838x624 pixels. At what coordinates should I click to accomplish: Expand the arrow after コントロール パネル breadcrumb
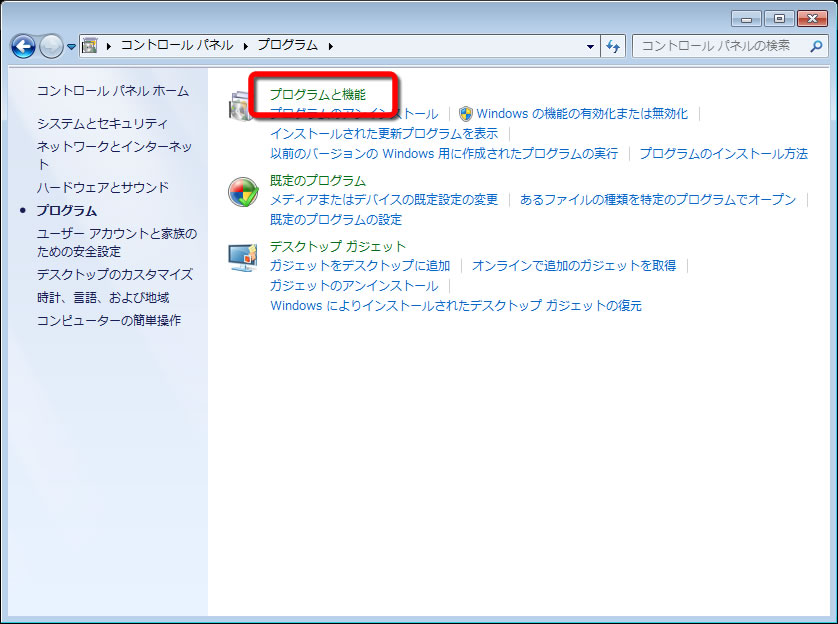pyautogui.click(x=246, y=46)
